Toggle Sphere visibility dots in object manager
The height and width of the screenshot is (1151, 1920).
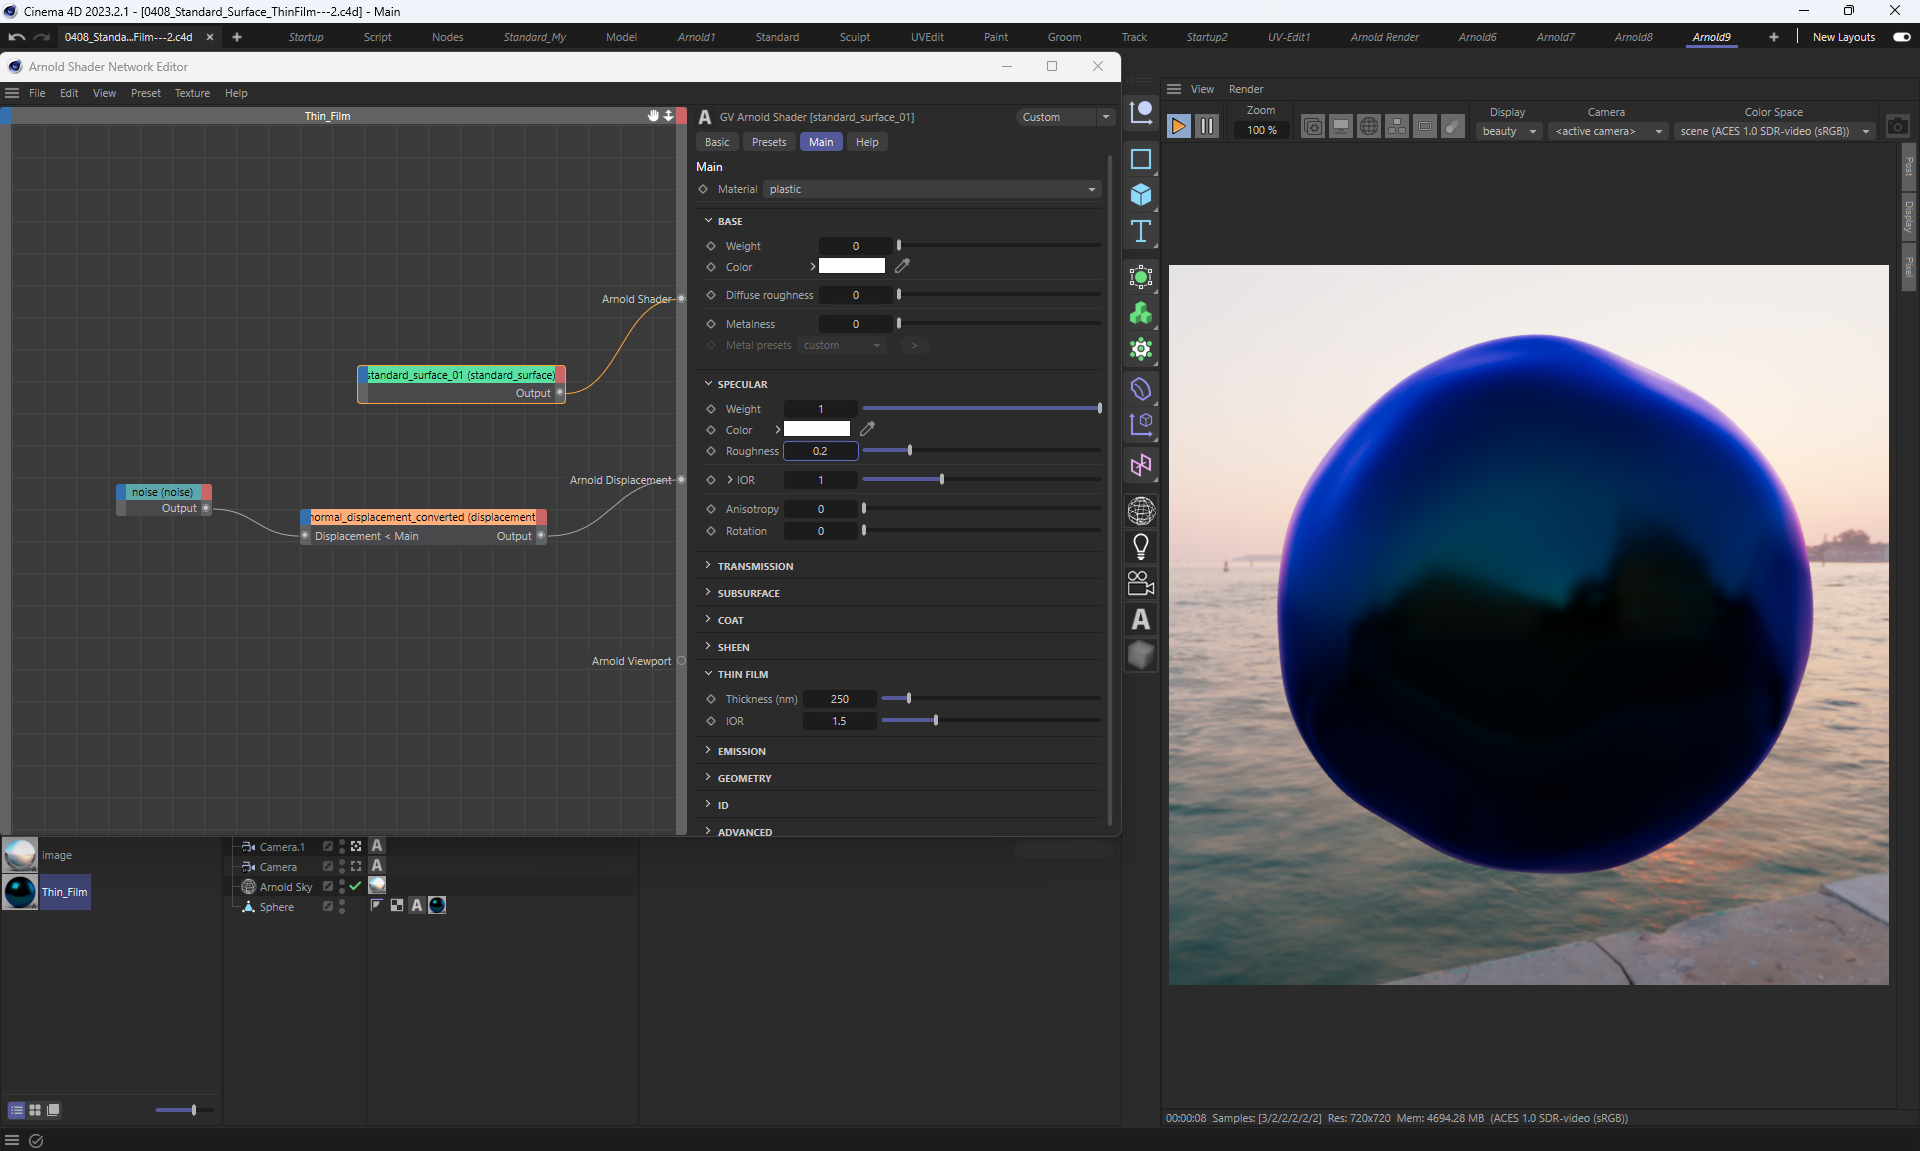click(342, 906)
